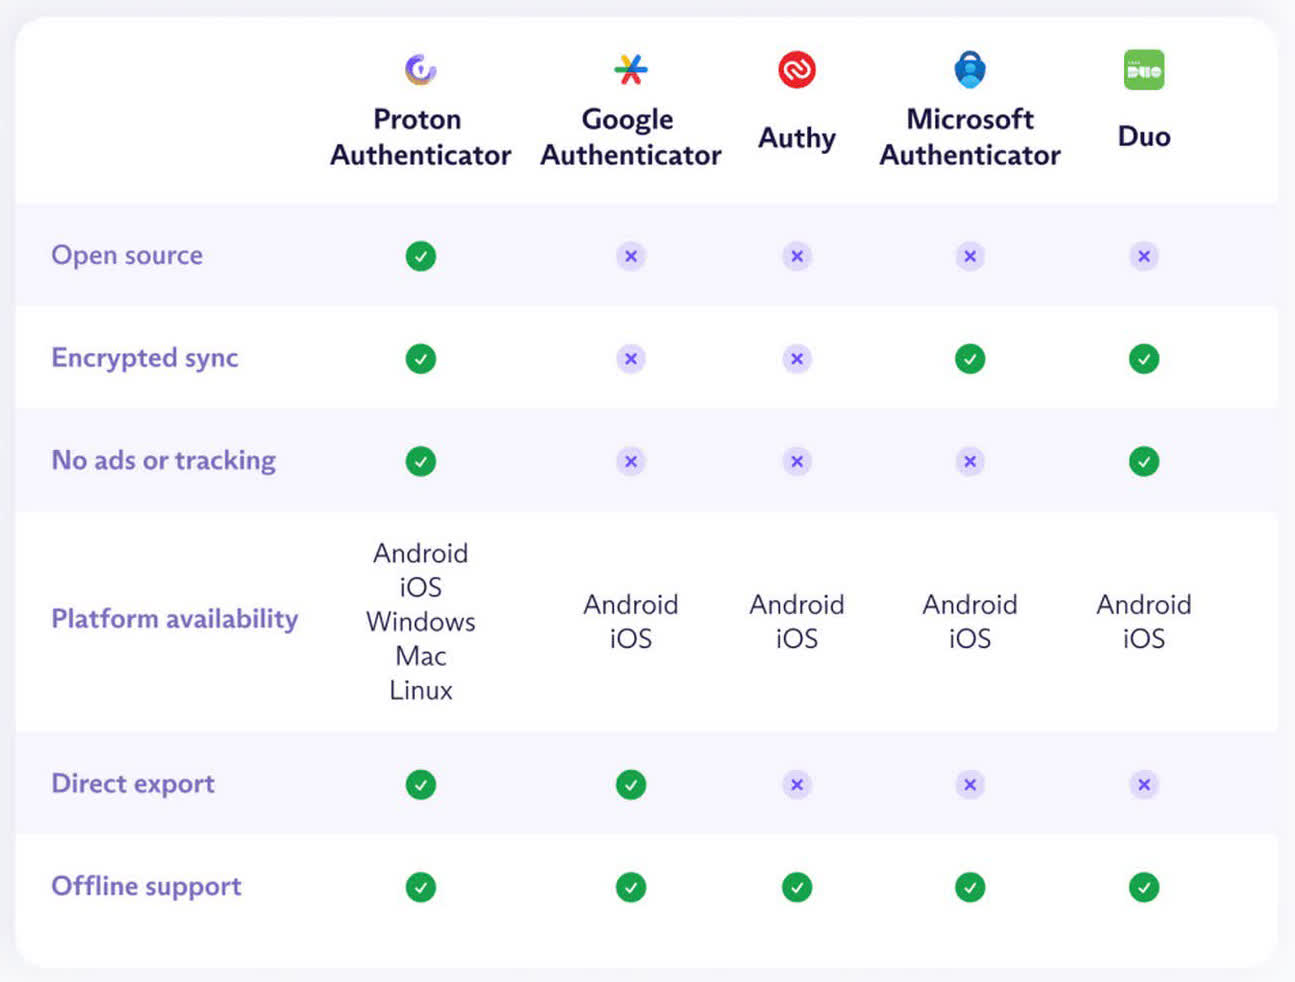Click the Proton Authenticator column heading
1295x982 pixels.
coord(420,137)
